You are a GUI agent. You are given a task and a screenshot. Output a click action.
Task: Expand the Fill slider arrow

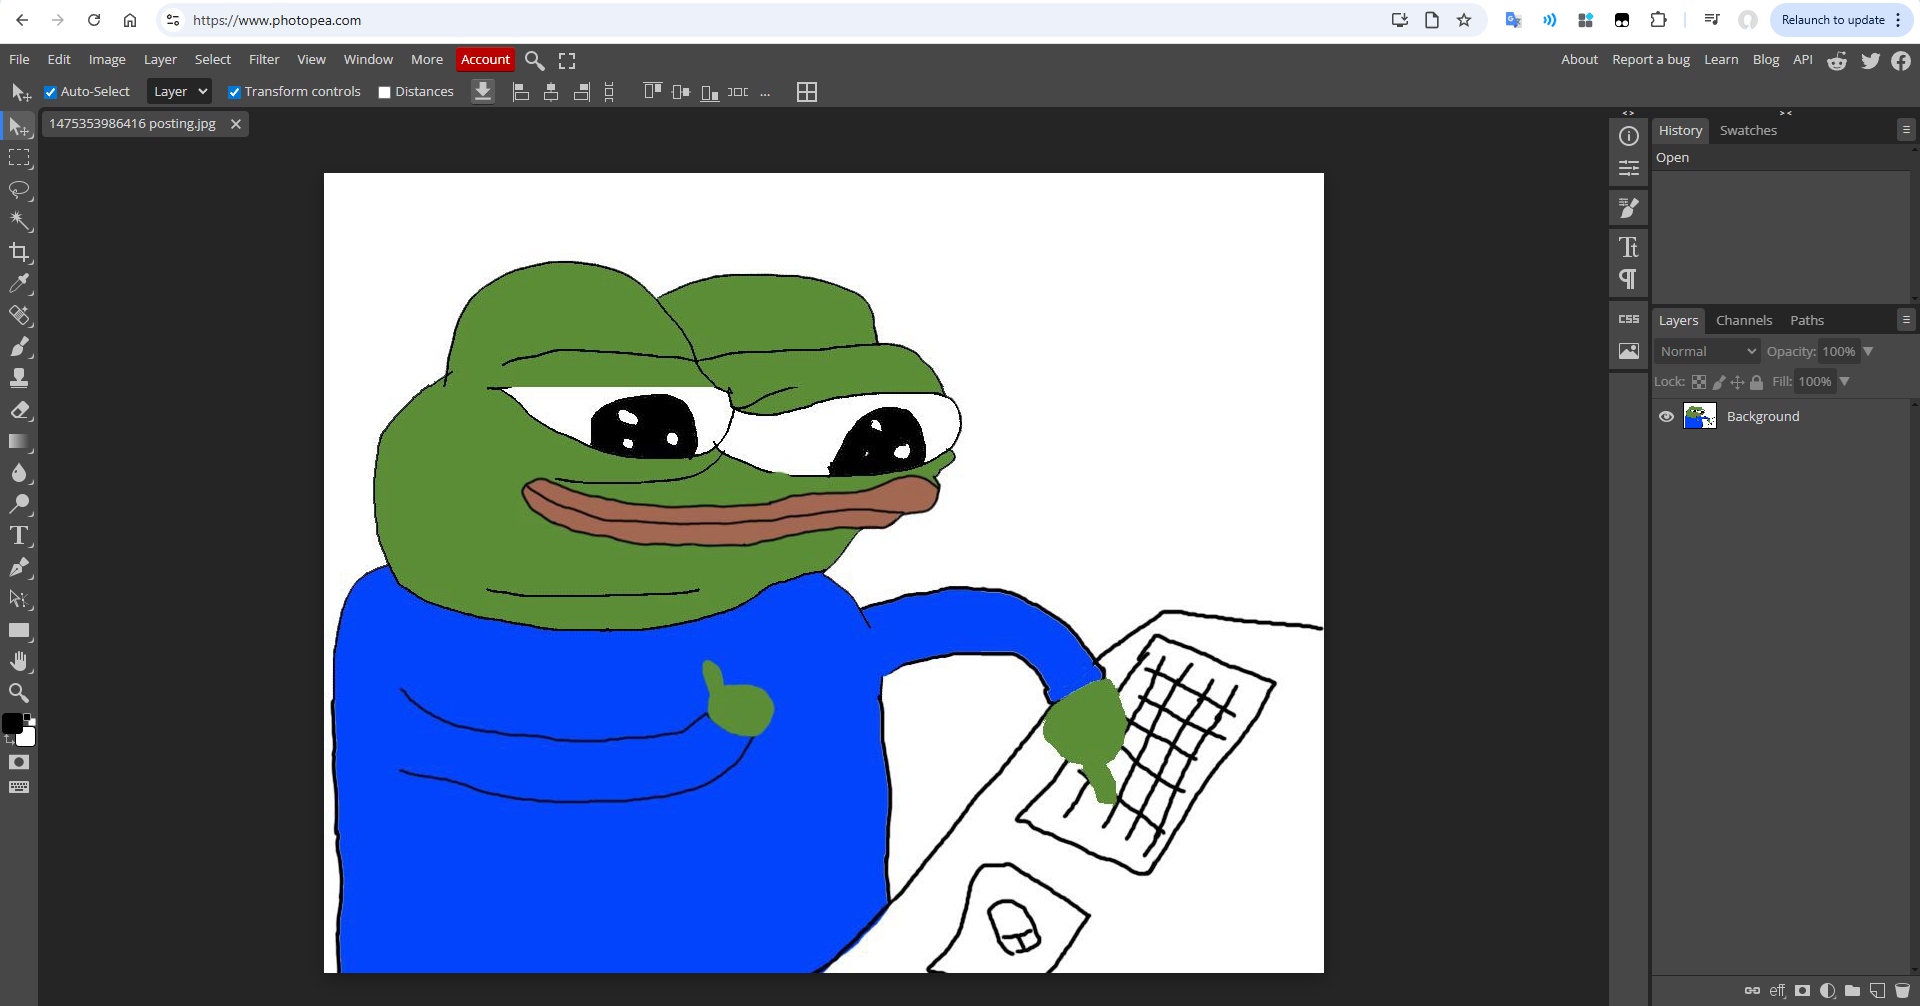(x=1845, y=381)
